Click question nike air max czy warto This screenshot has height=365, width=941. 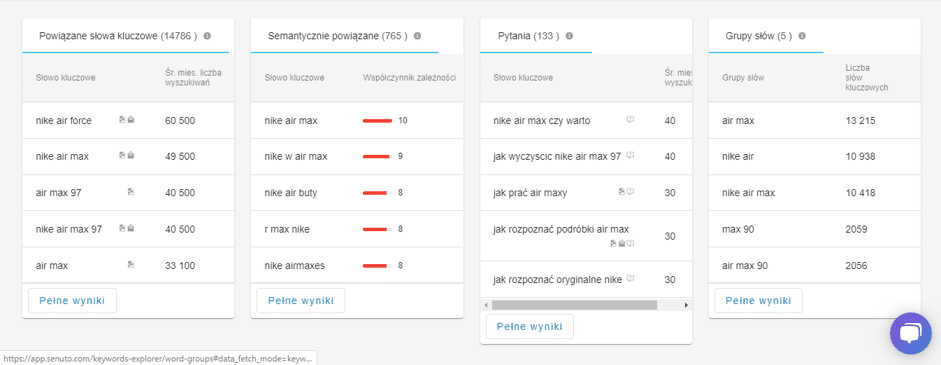tap(542, 121)
